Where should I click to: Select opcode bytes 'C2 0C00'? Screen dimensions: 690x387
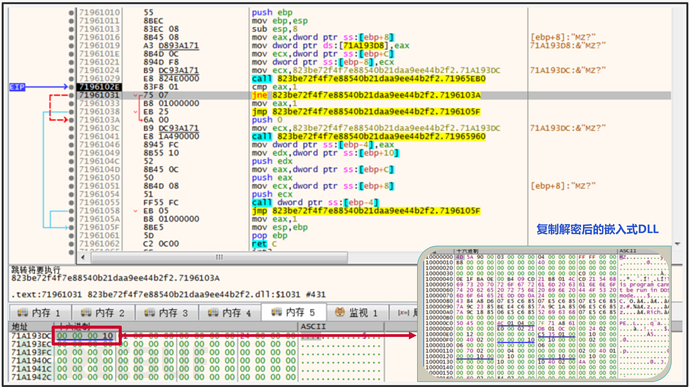[x=161, y=244]
